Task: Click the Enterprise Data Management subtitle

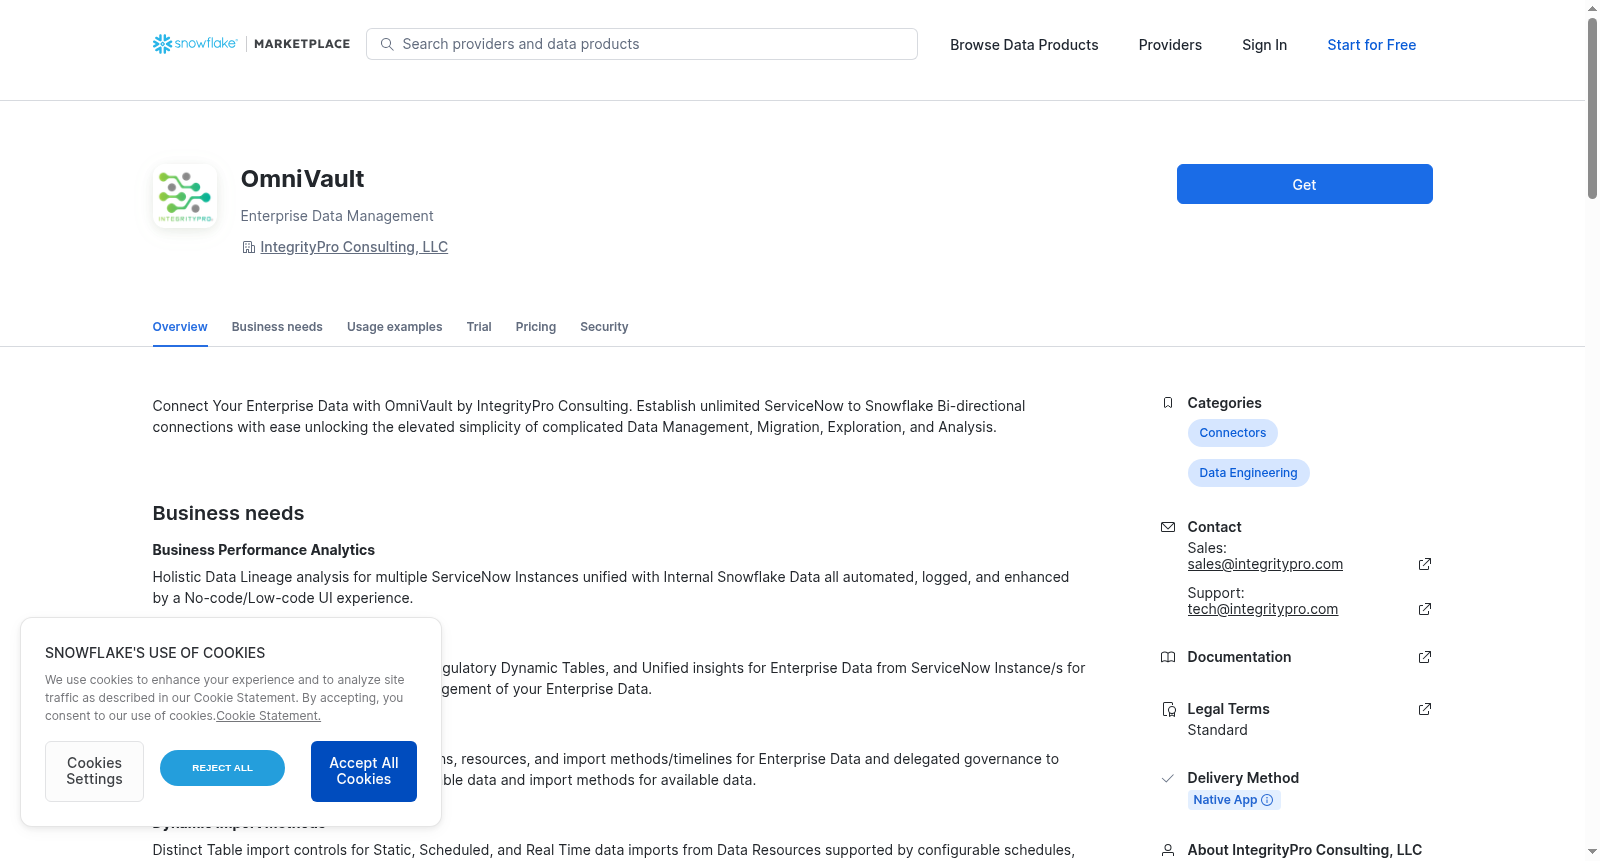Action: (x=337, y=216)
